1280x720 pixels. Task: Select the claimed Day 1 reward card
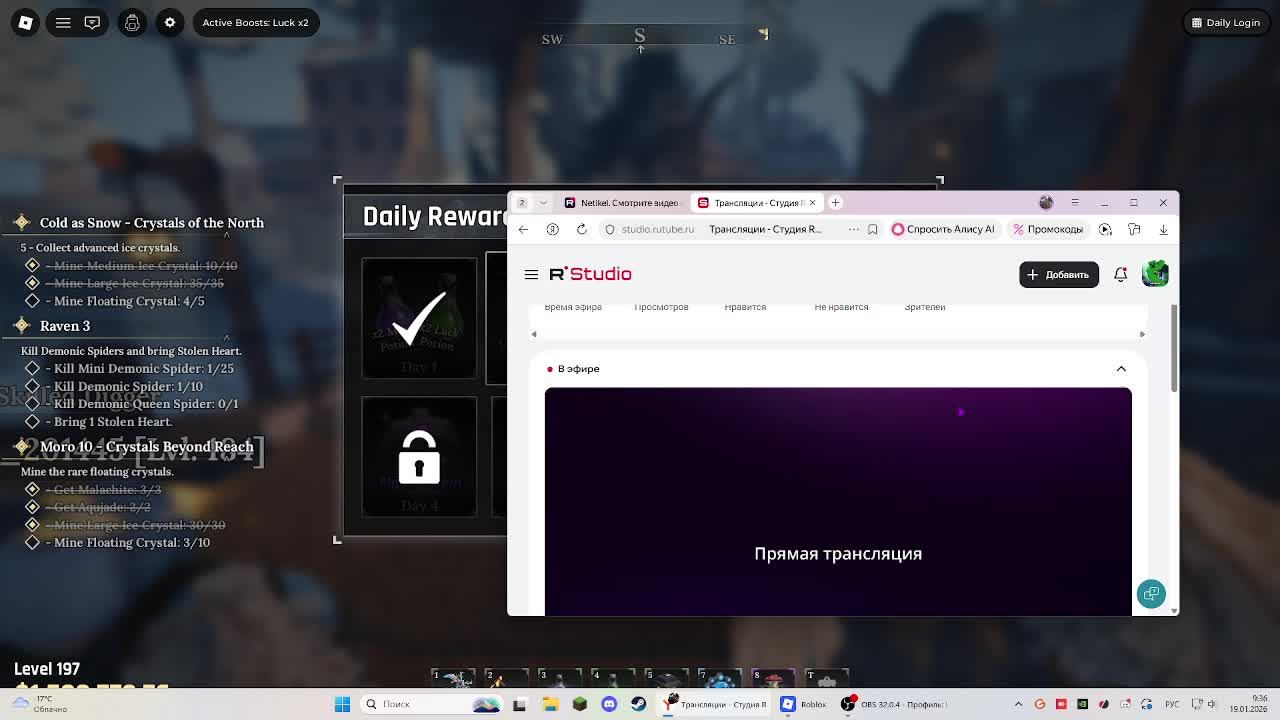coord(419,319)
